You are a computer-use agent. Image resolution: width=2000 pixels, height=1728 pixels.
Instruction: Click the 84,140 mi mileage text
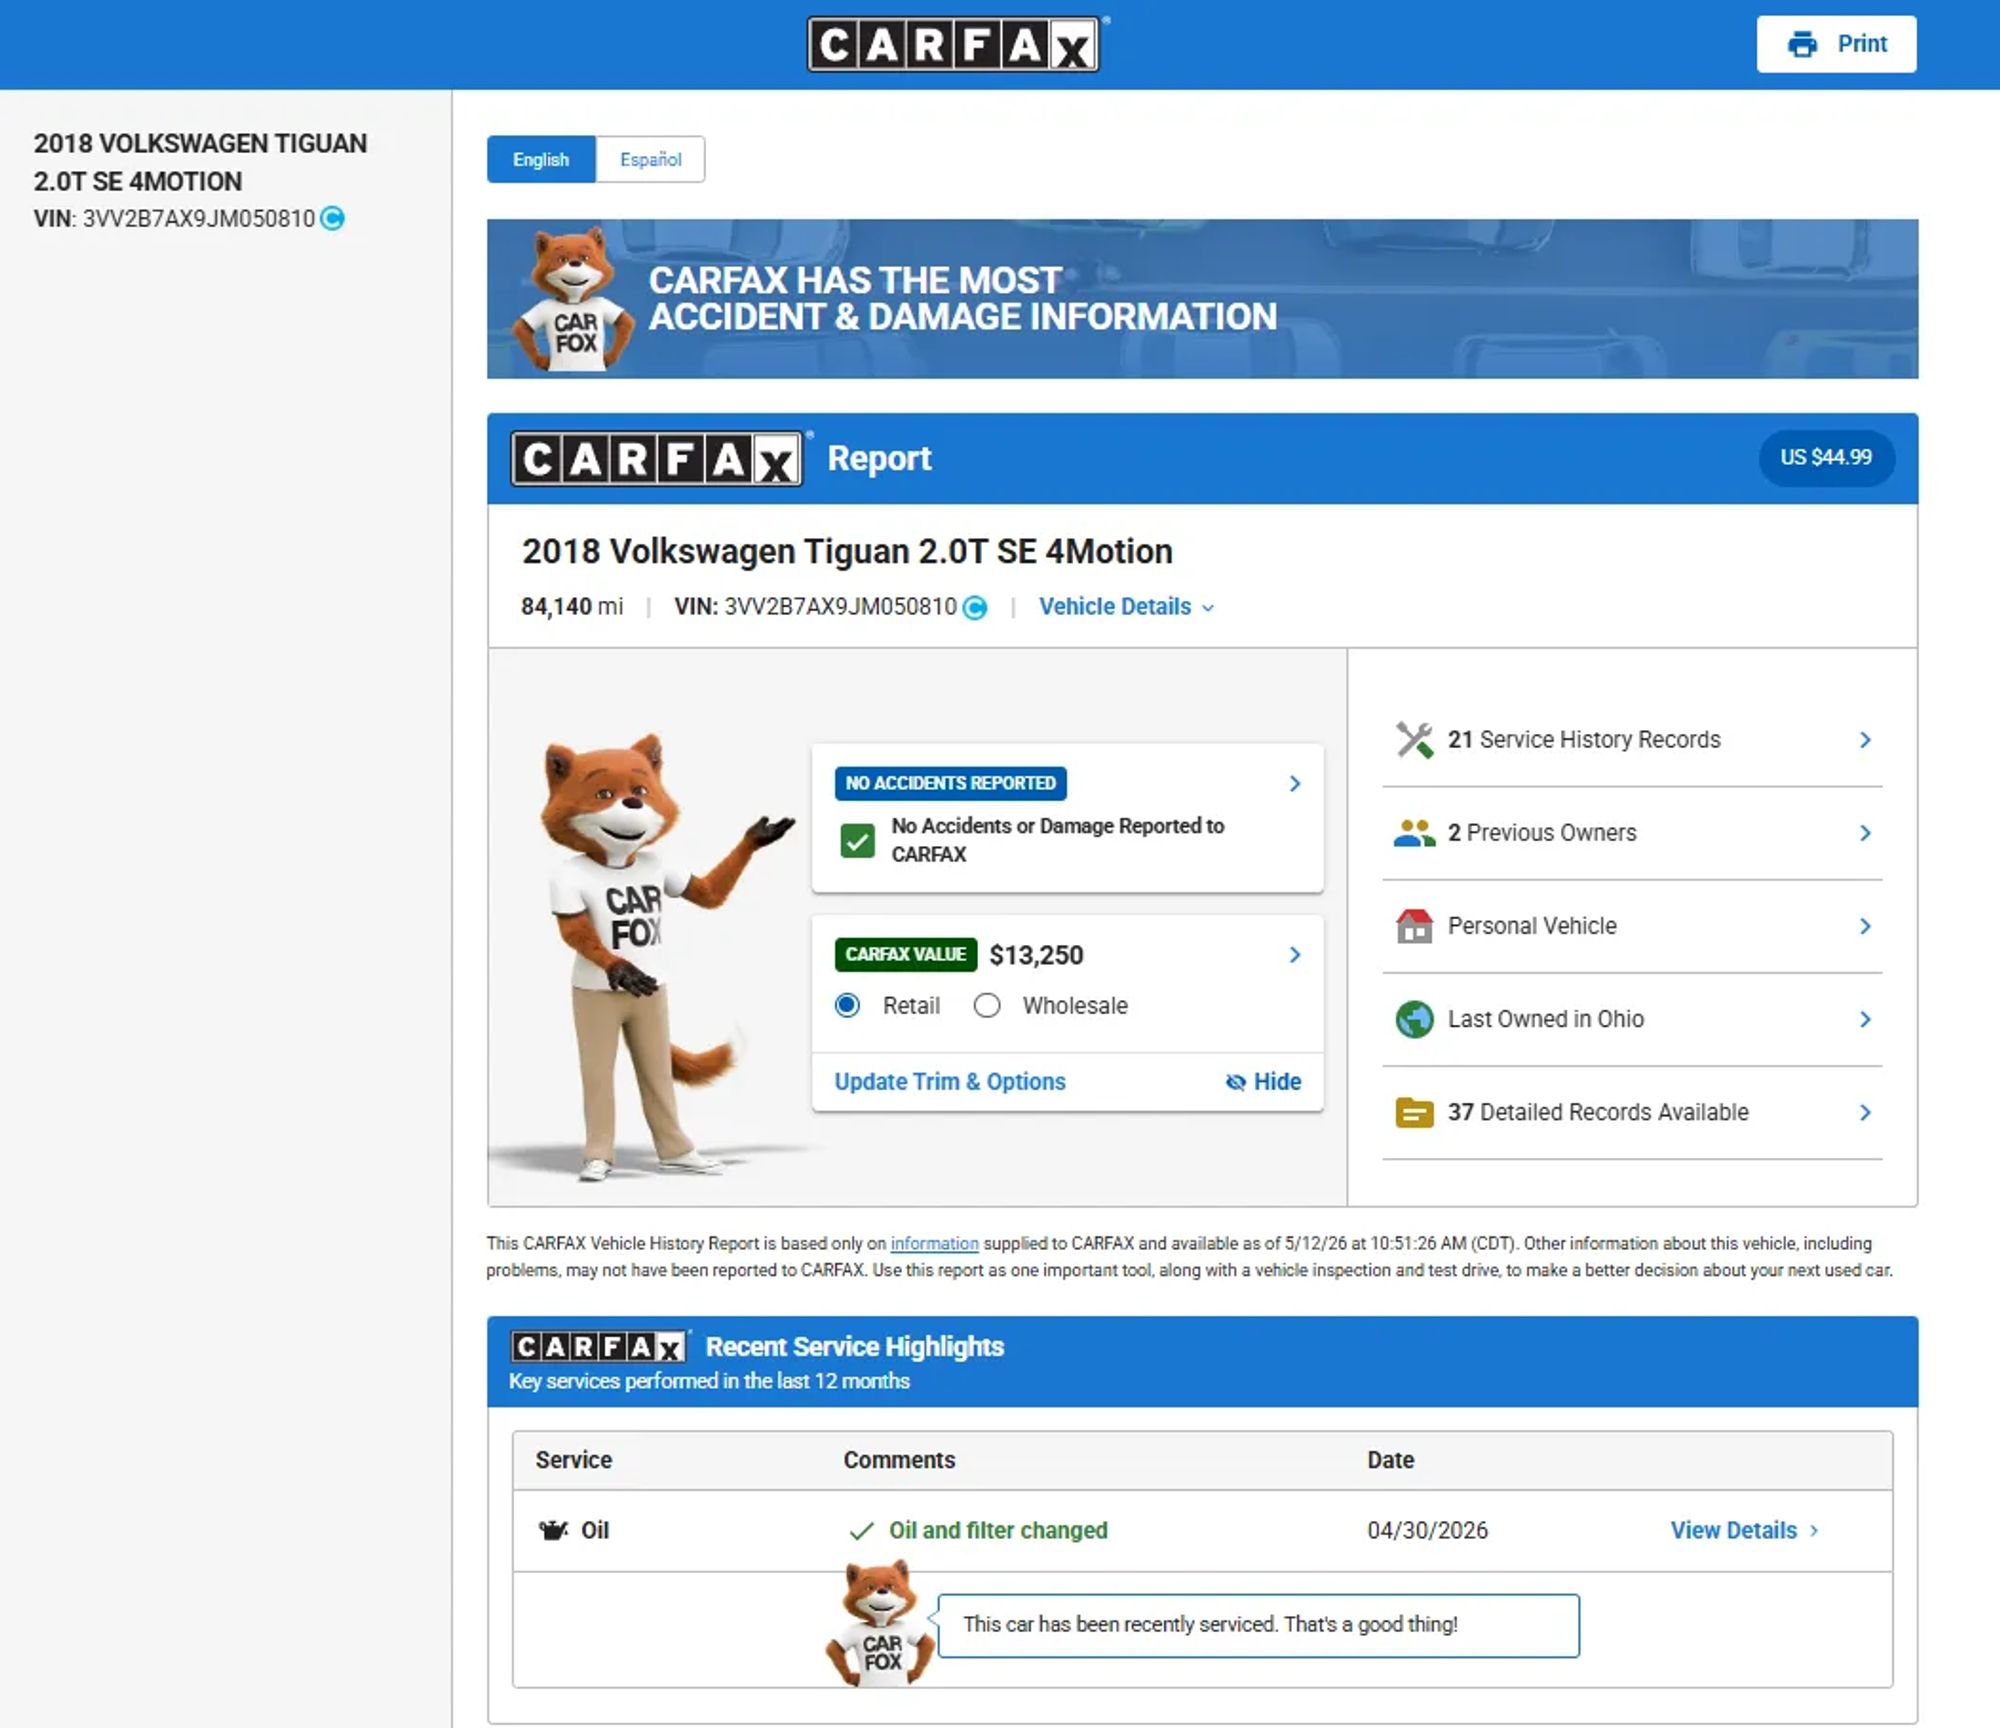pos(572,607)
